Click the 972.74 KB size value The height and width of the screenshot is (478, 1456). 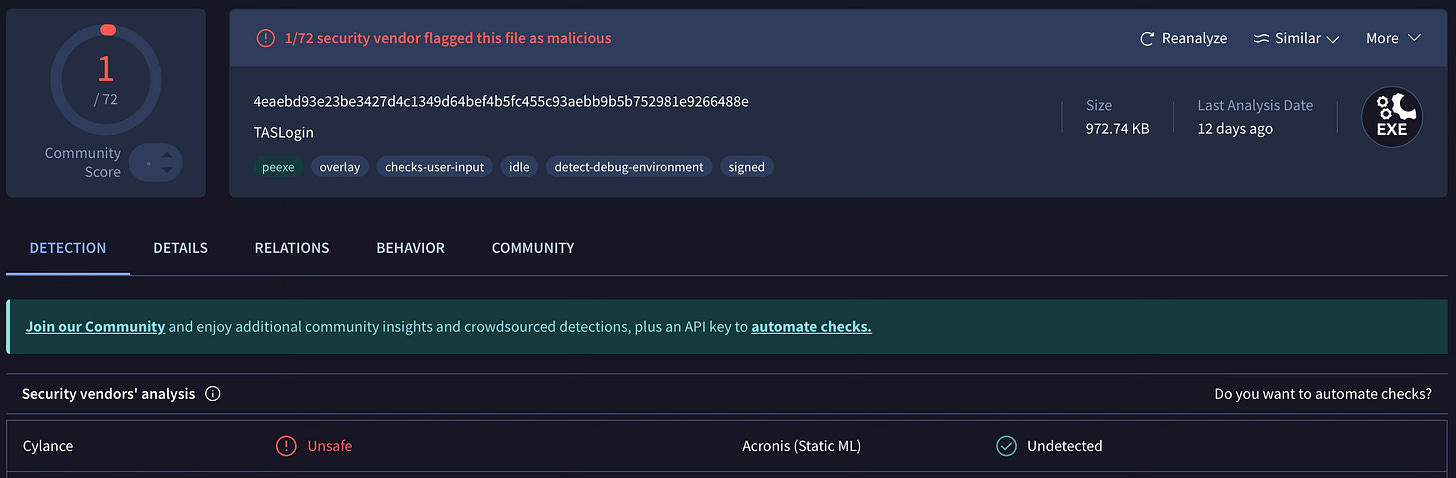[x=1118, y=129]
